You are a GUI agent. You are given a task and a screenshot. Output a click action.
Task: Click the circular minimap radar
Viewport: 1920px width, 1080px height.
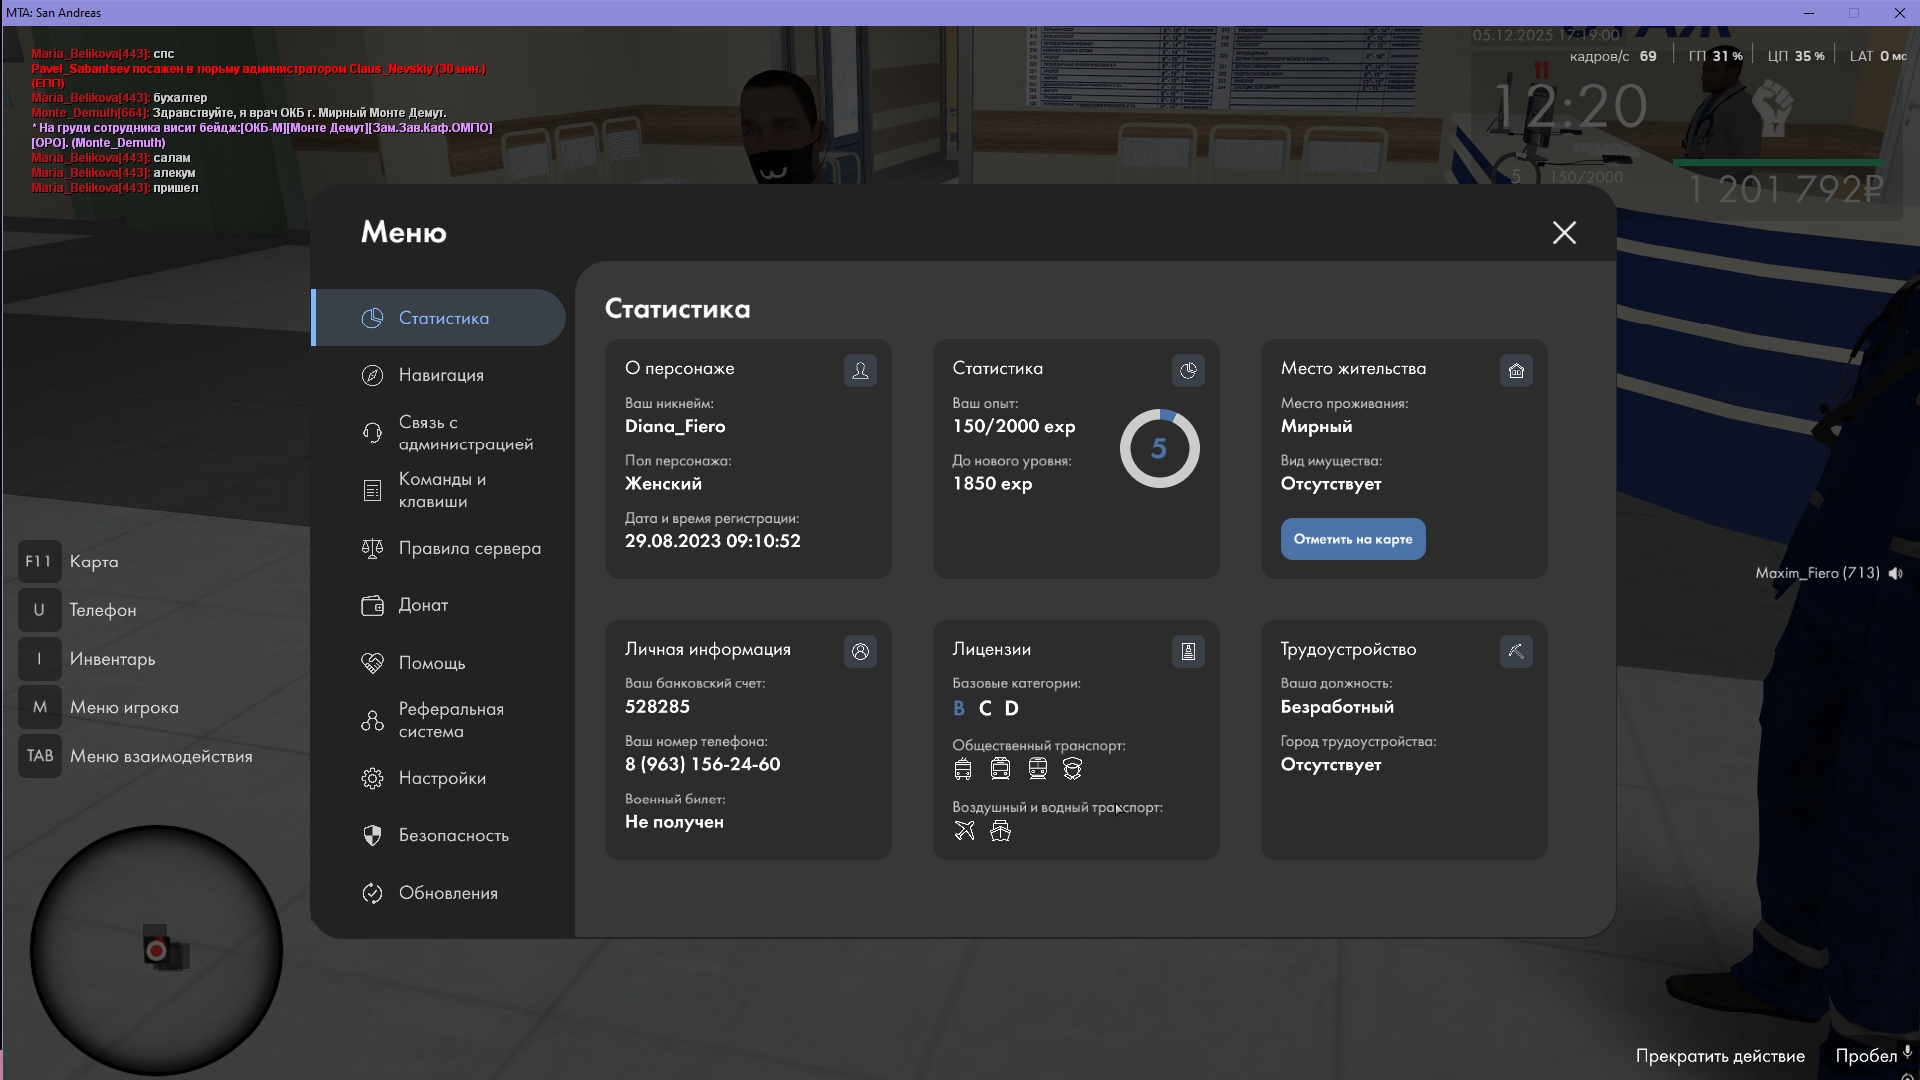156,950
